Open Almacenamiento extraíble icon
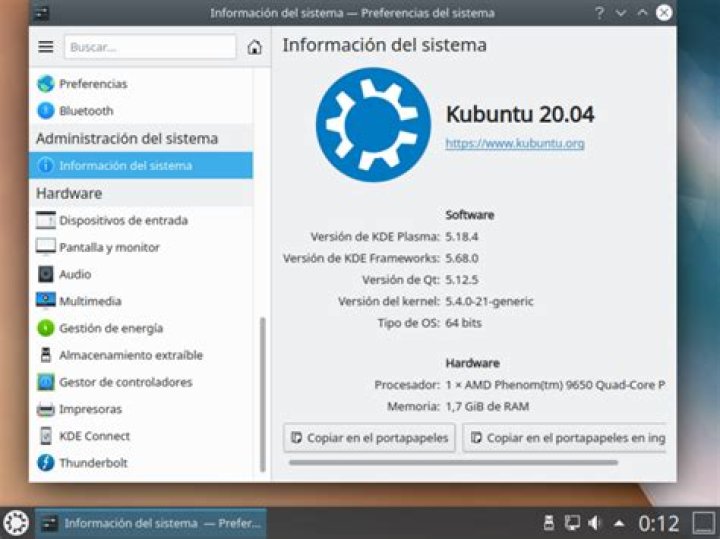The width and height of the screenshot is (720, 539). [x=45, y=355]
